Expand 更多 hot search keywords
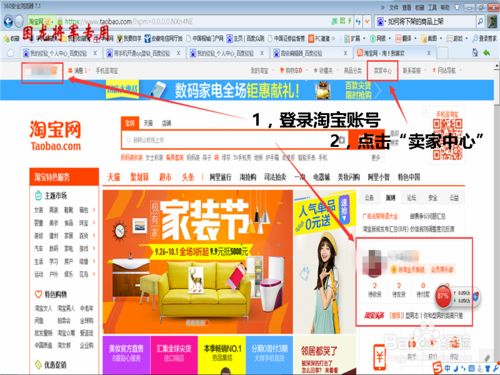 point(376,158)
